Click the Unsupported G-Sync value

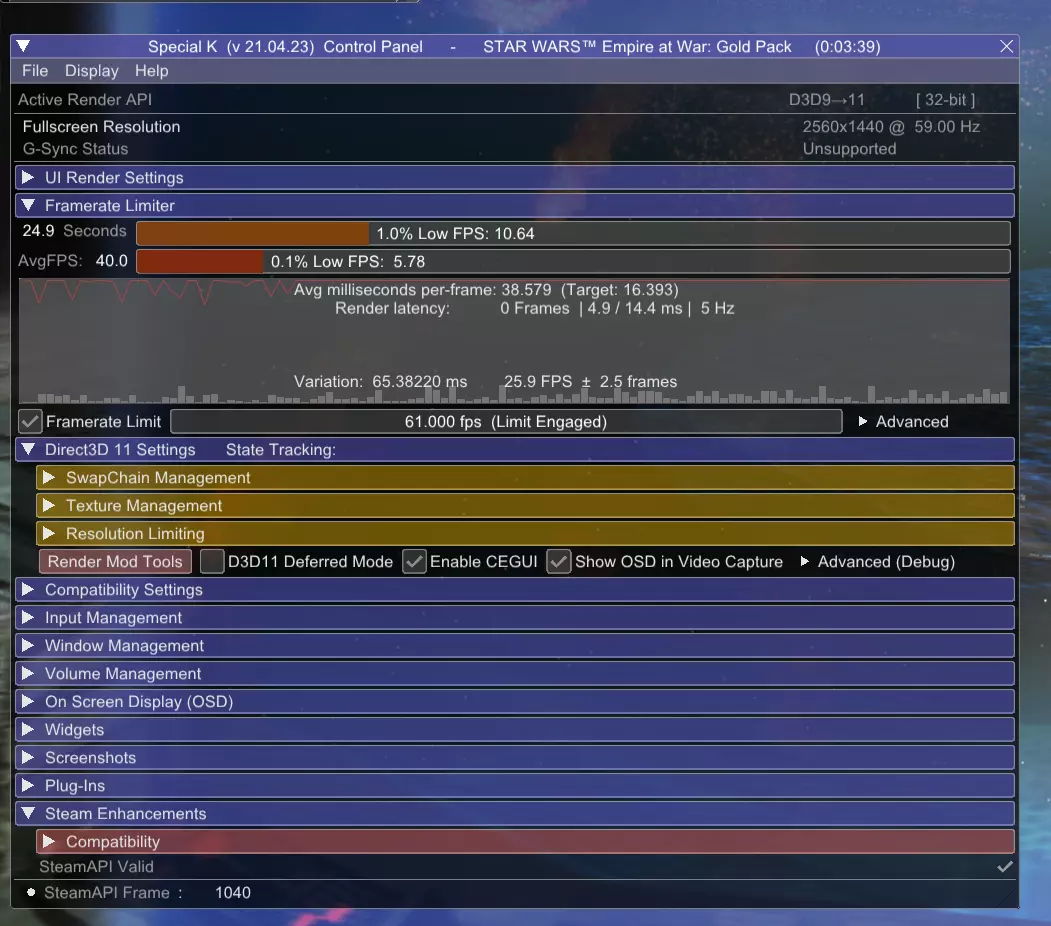(849, 149)
